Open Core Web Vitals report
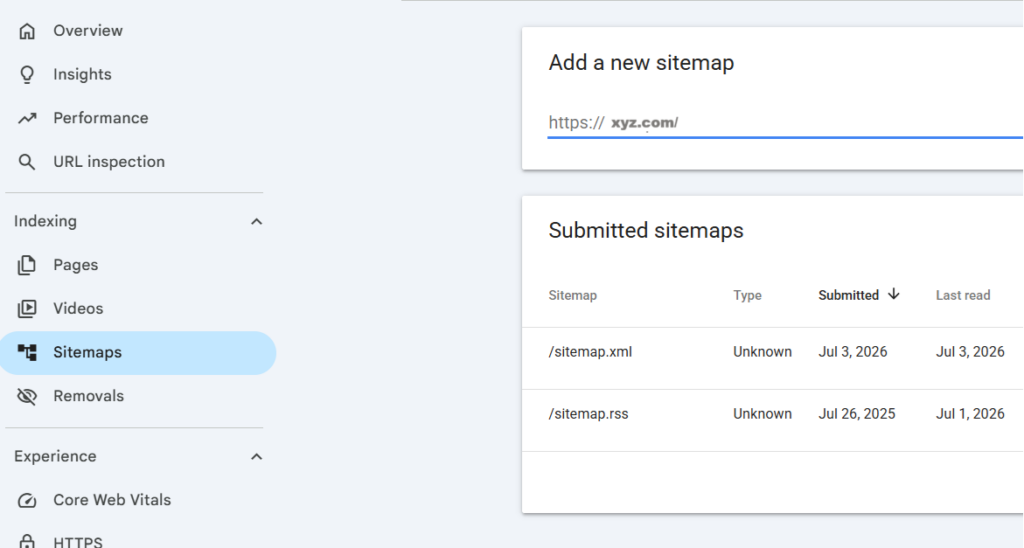The height and width of the screenshot is (548, 1024). [x=112, y=500]
